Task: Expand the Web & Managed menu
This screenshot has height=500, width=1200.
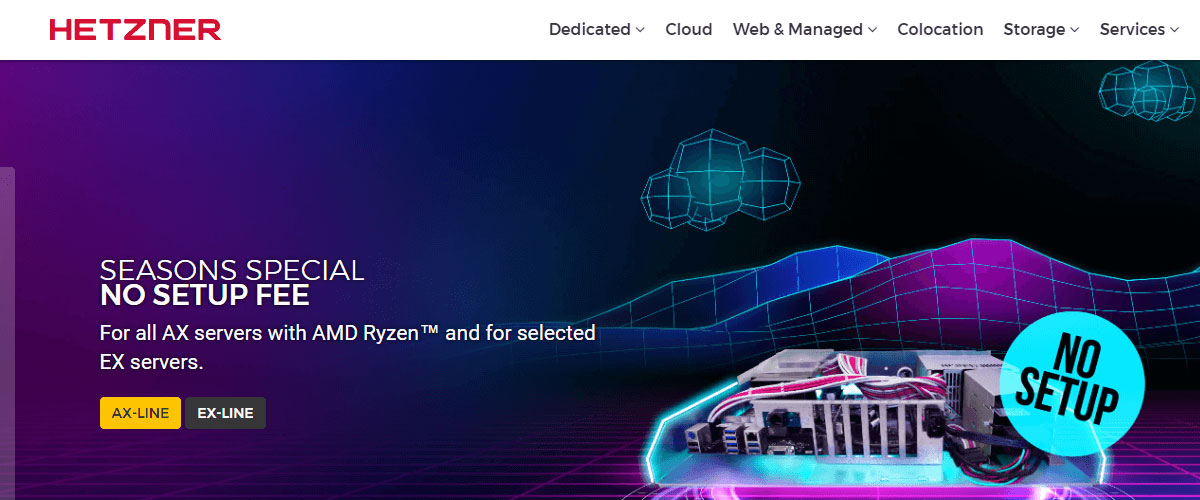Action: [x=805, y=30]
